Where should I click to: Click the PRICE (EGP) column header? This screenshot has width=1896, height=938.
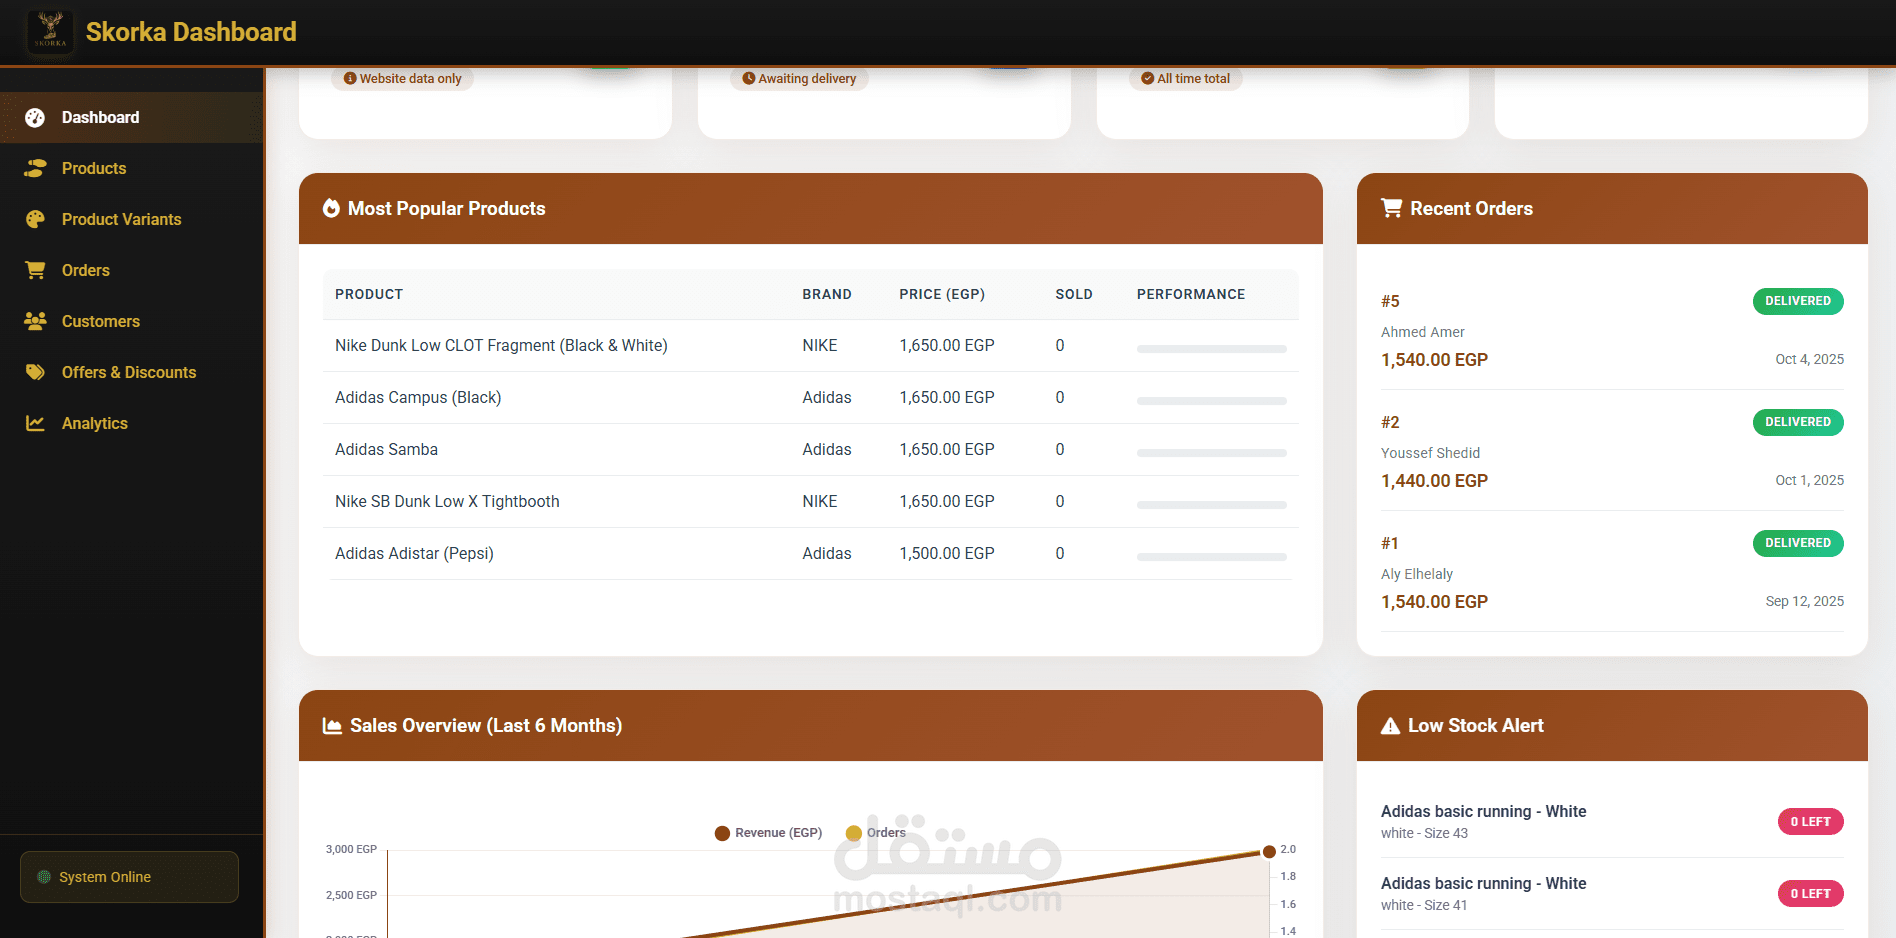pyautogui.click(x=942, y=294)
